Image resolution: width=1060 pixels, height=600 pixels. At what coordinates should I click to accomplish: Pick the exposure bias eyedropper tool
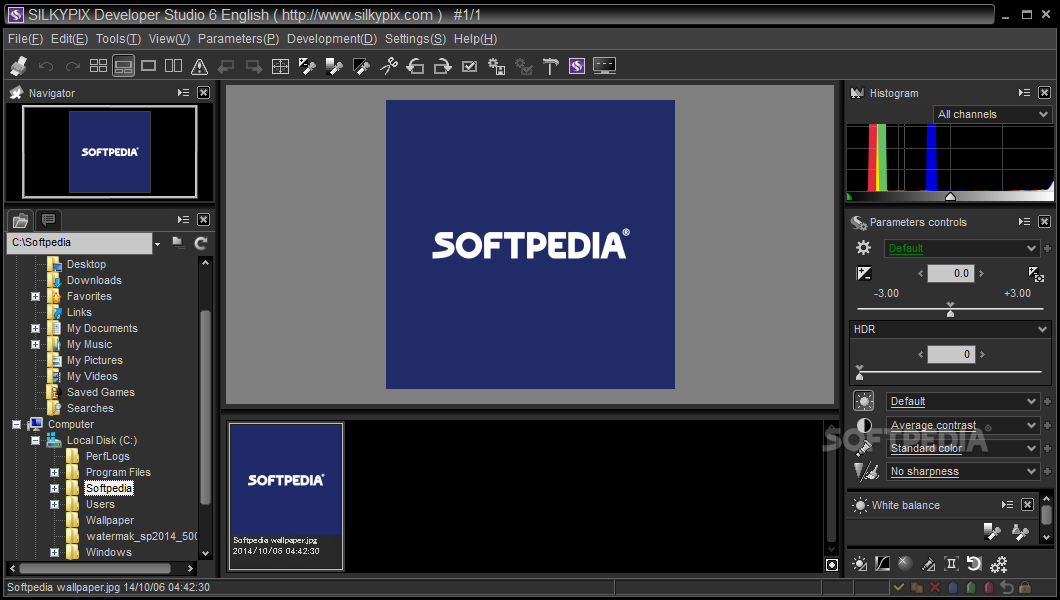click(307, 66)
